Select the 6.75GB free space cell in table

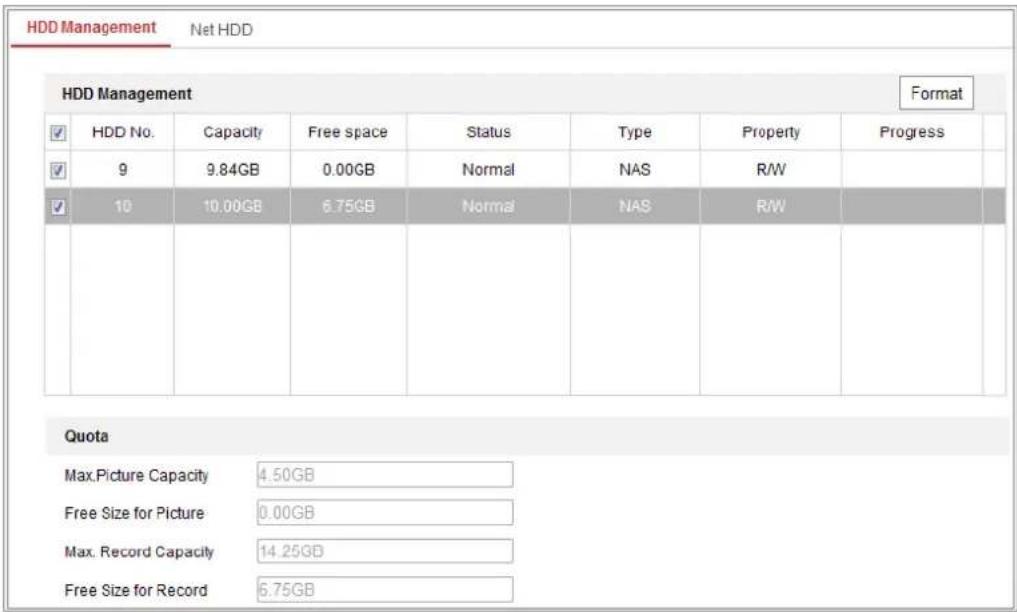tap(348, 207)
